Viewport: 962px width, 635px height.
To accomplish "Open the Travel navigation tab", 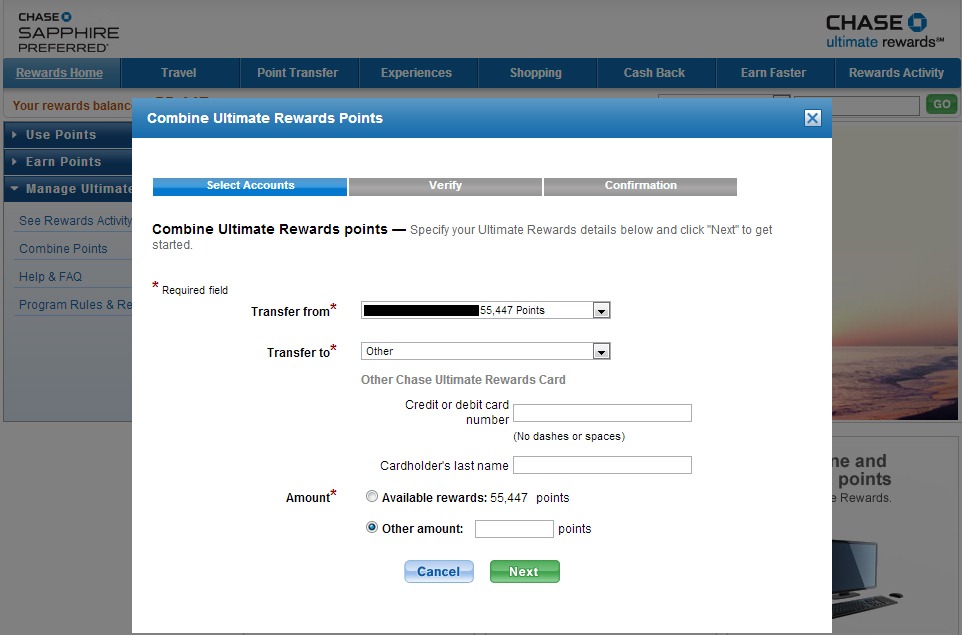I will pyautogui.click(x=179, y=73).
